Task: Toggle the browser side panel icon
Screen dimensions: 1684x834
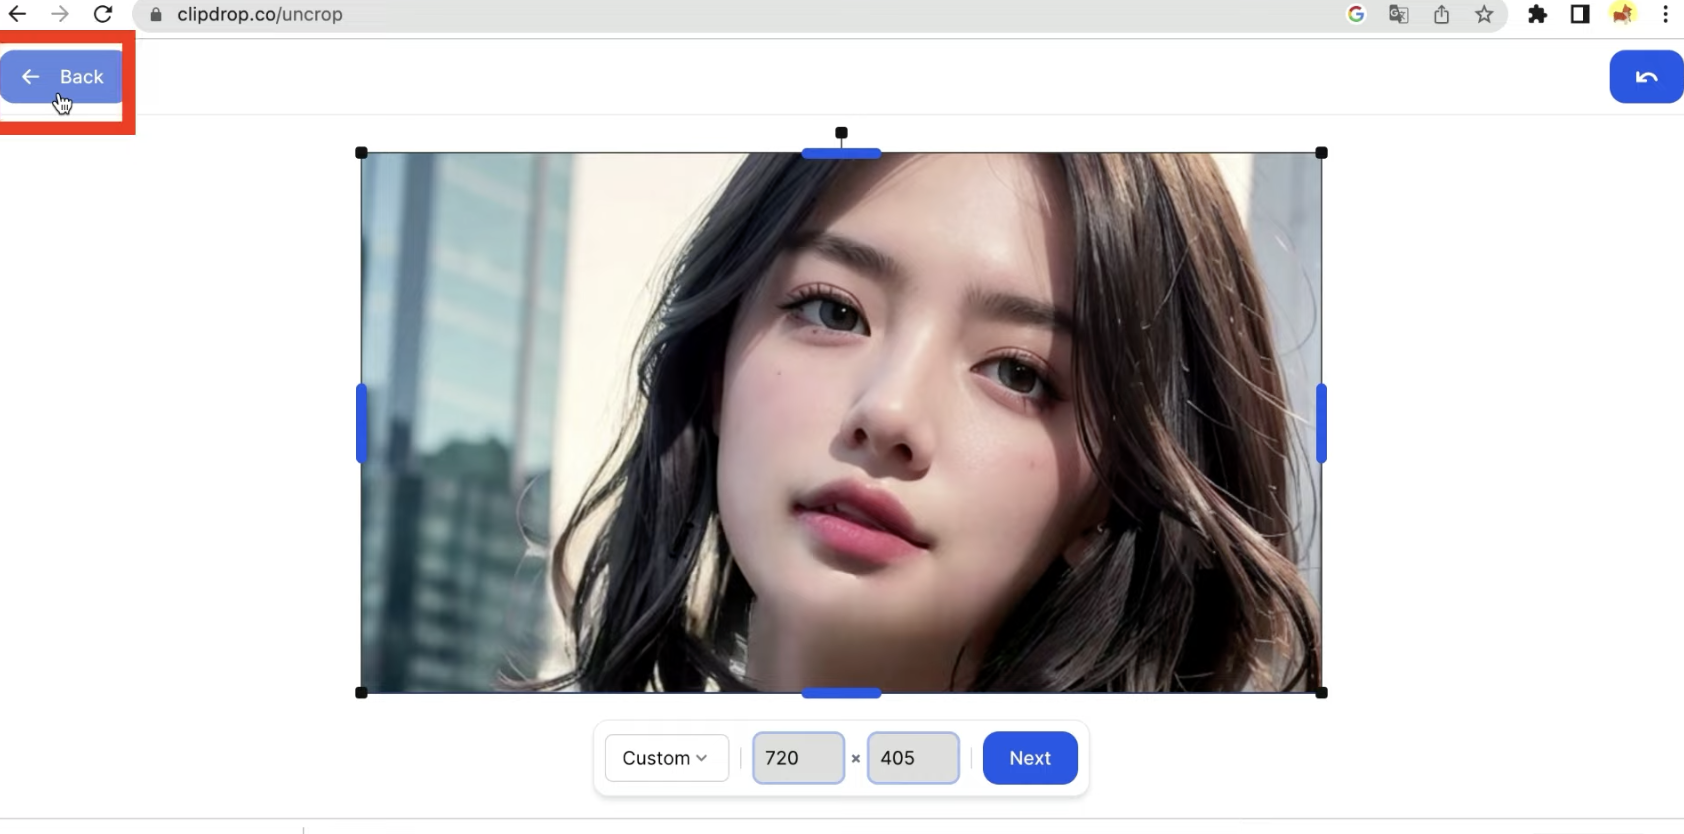Action: pyautogui.click(x=1580, y=14)
